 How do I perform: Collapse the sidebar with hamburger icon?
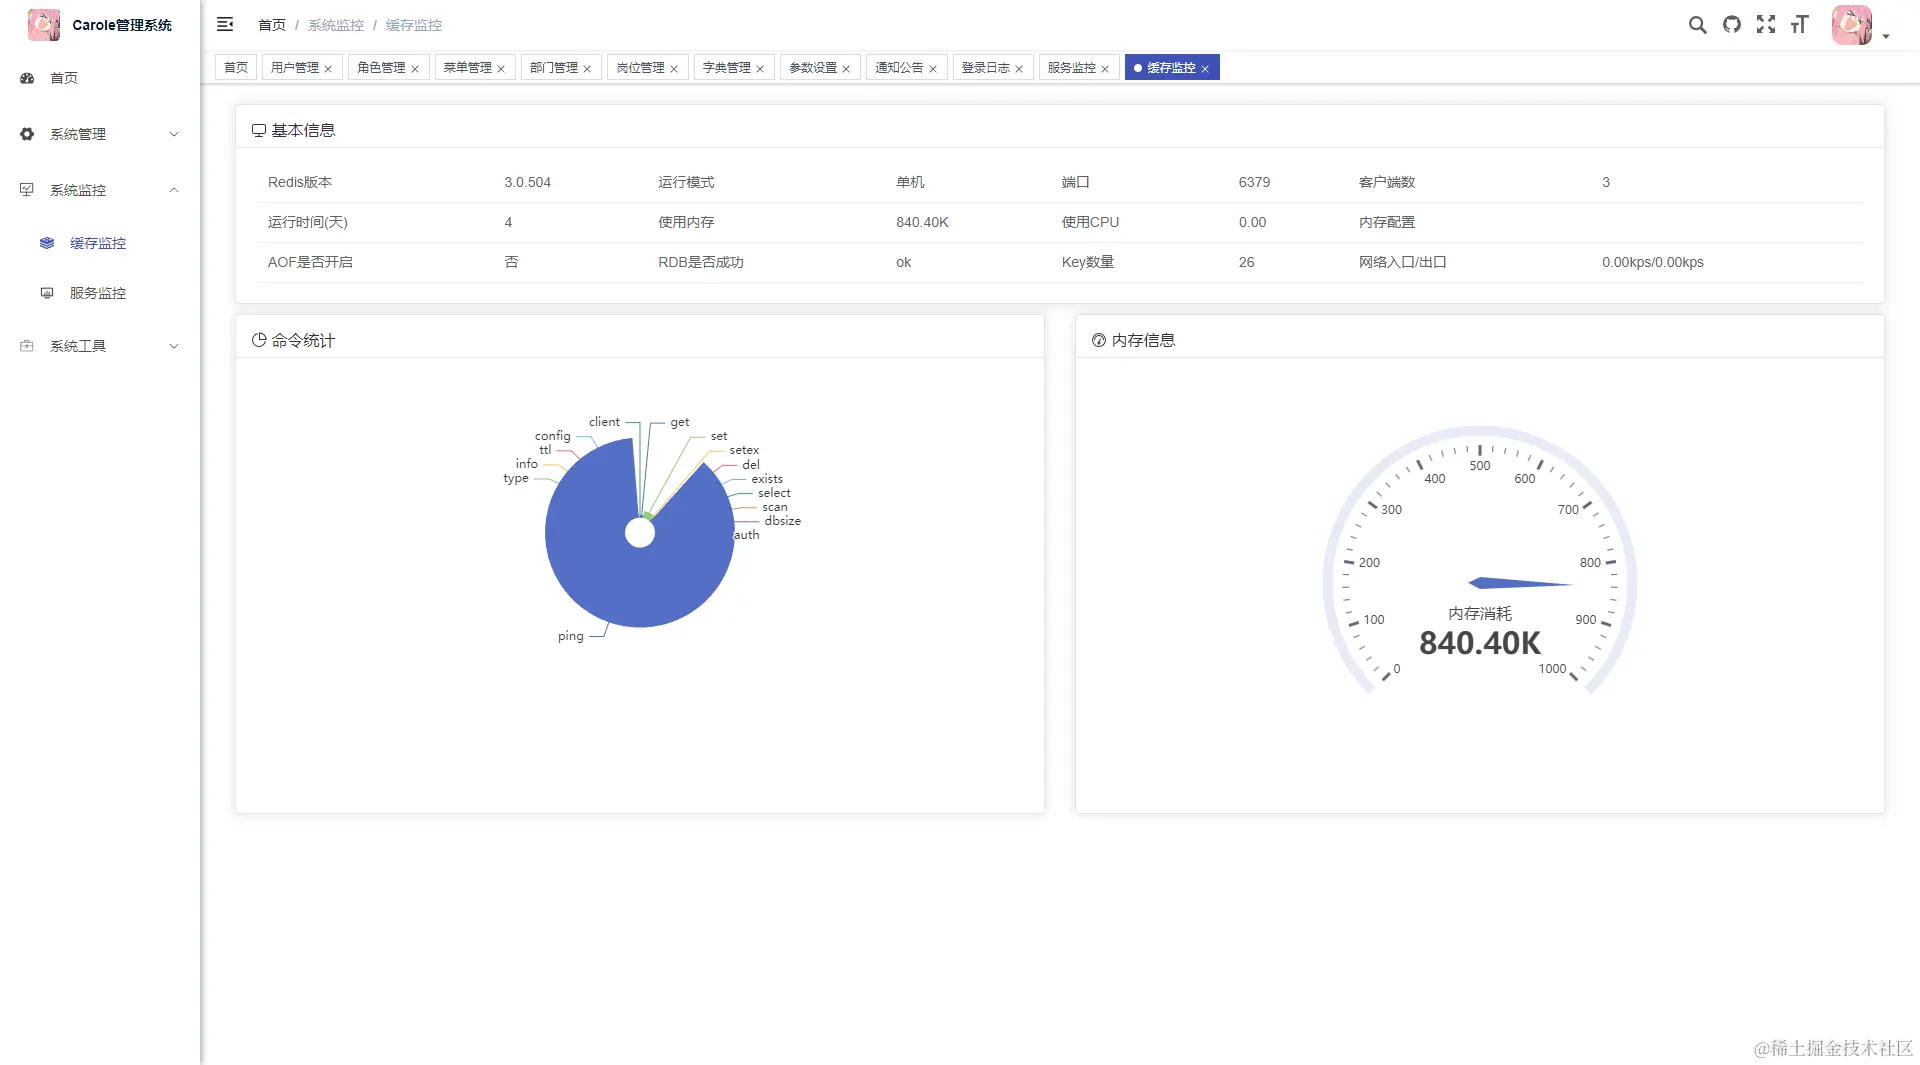[x=225, y=25]
